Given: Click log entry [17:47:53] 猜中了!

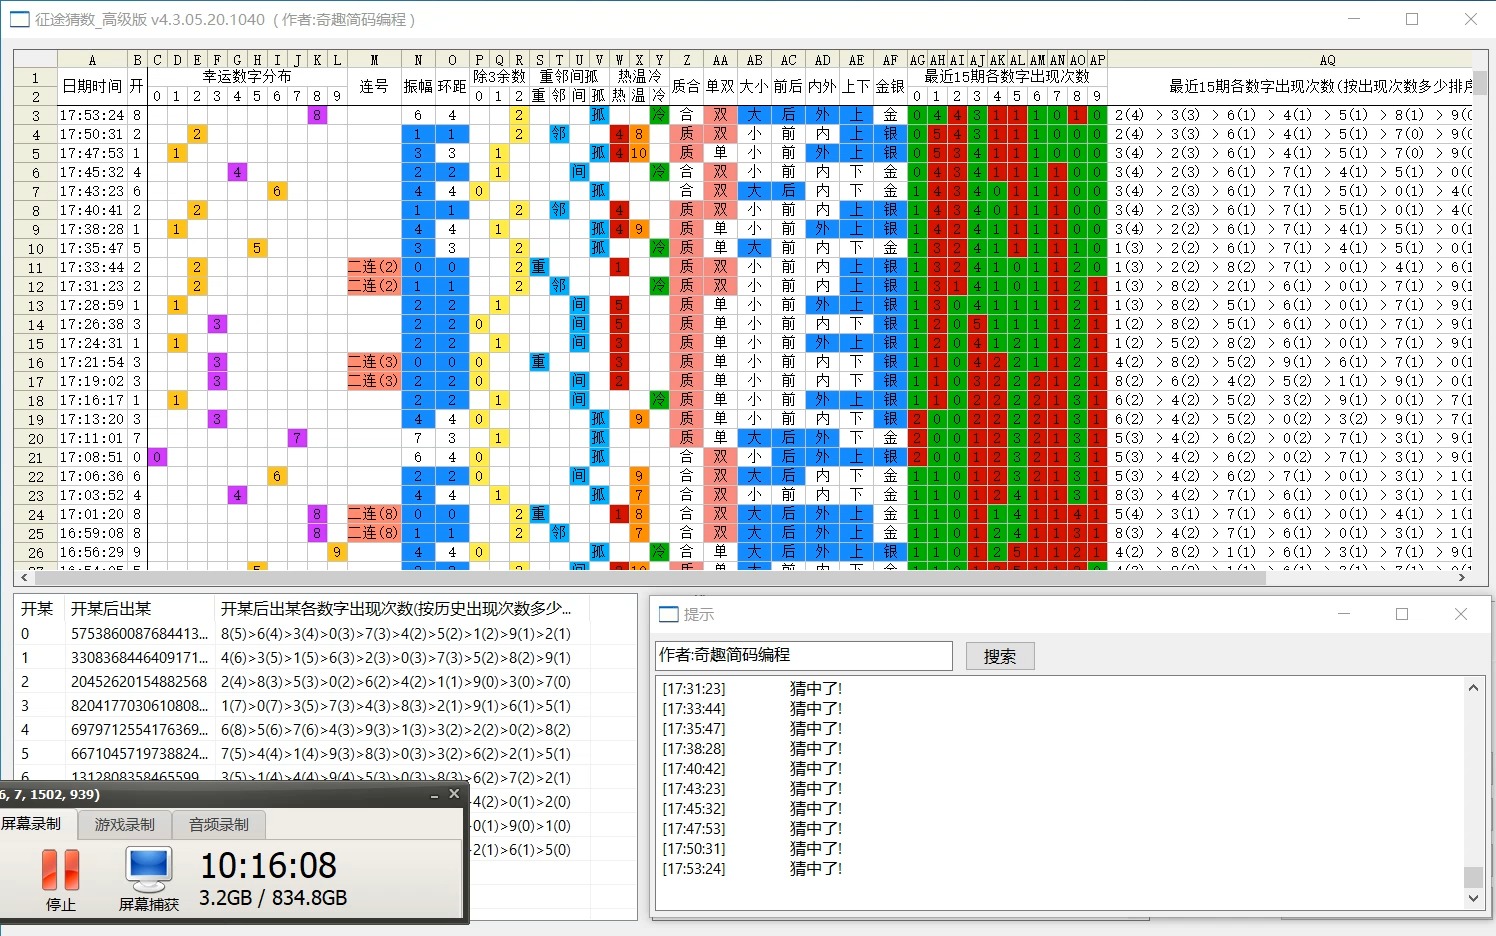Looking at the screenshot, I should (752, 829).
